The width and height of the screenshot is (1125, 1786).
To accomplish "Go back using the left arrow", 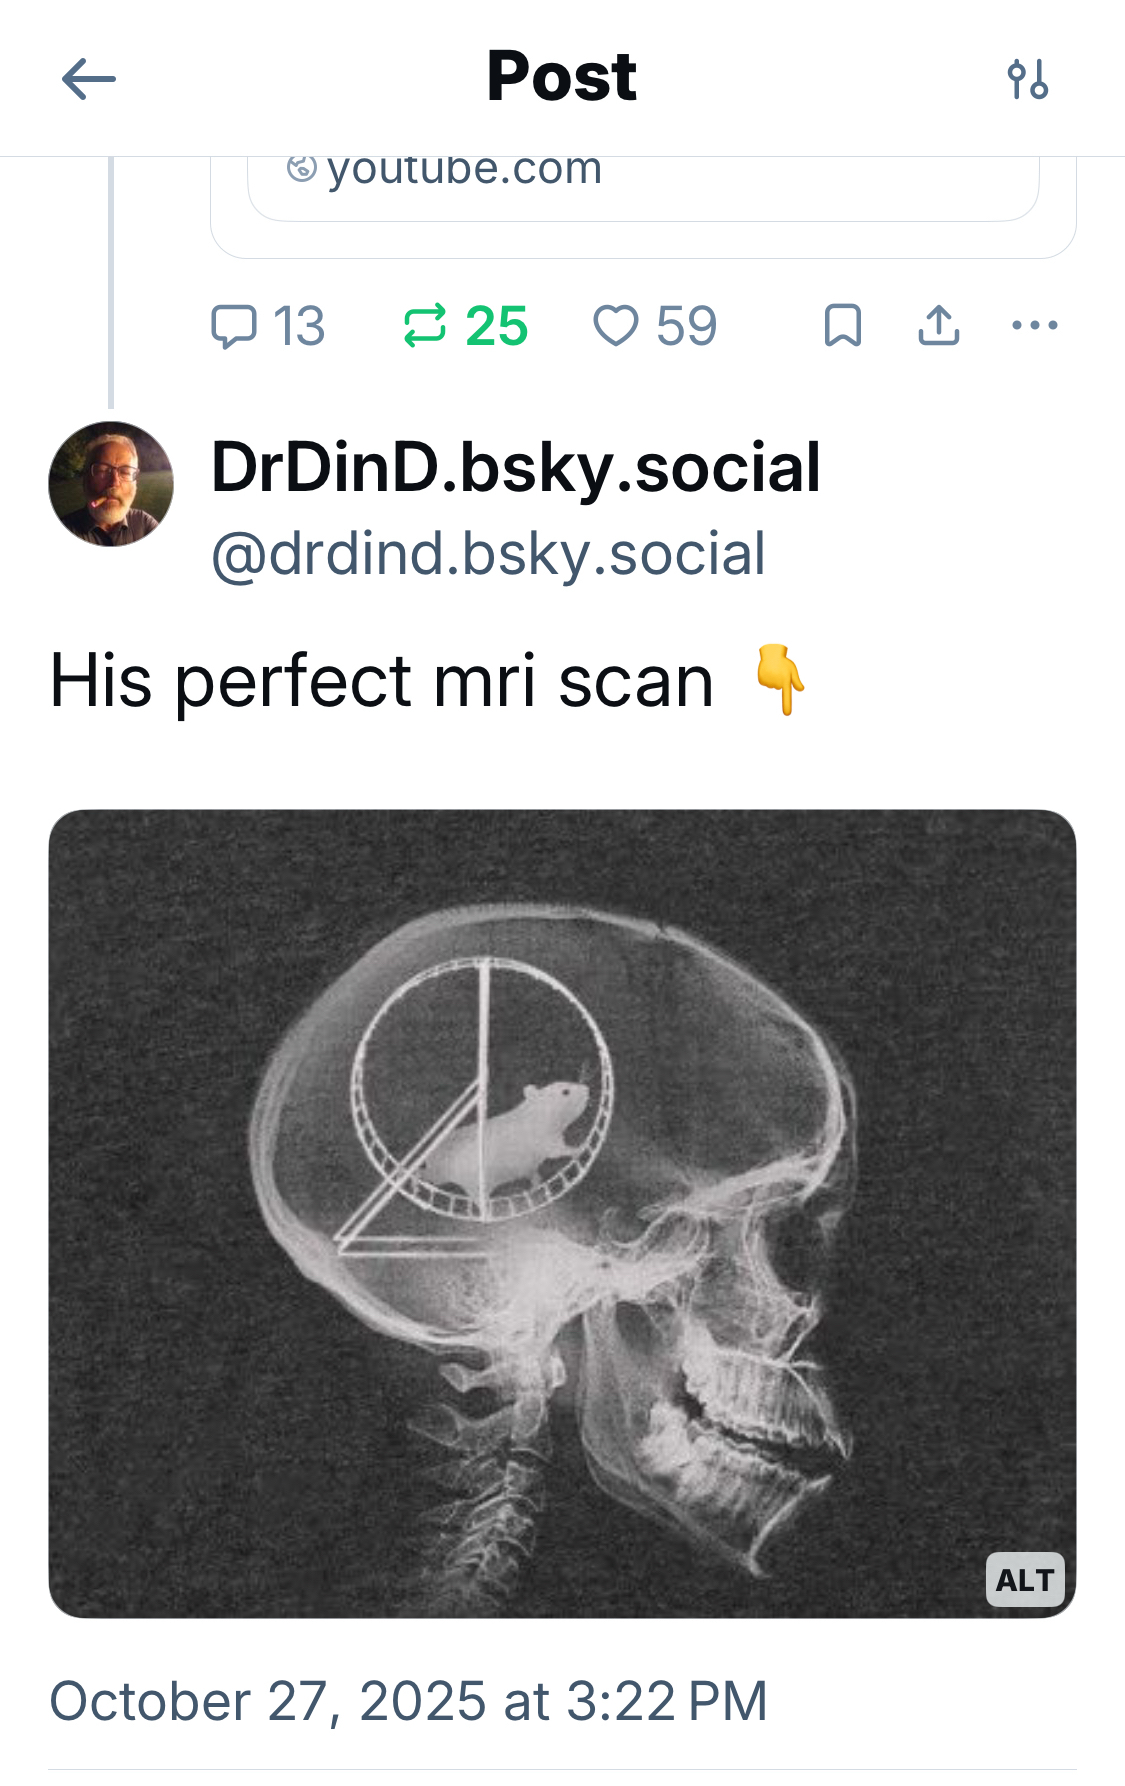I will pos(88,79).
